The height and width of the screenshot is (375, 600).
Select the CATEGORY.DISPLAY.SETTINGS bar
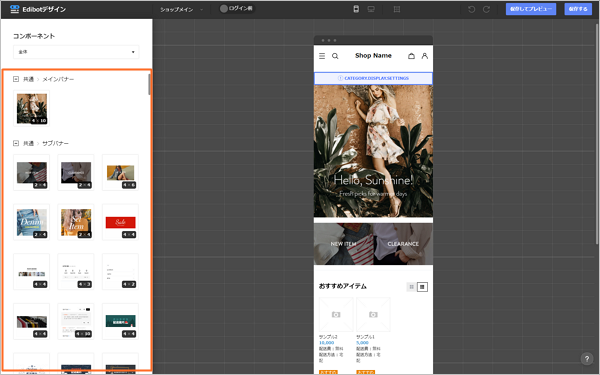[373, 78]
